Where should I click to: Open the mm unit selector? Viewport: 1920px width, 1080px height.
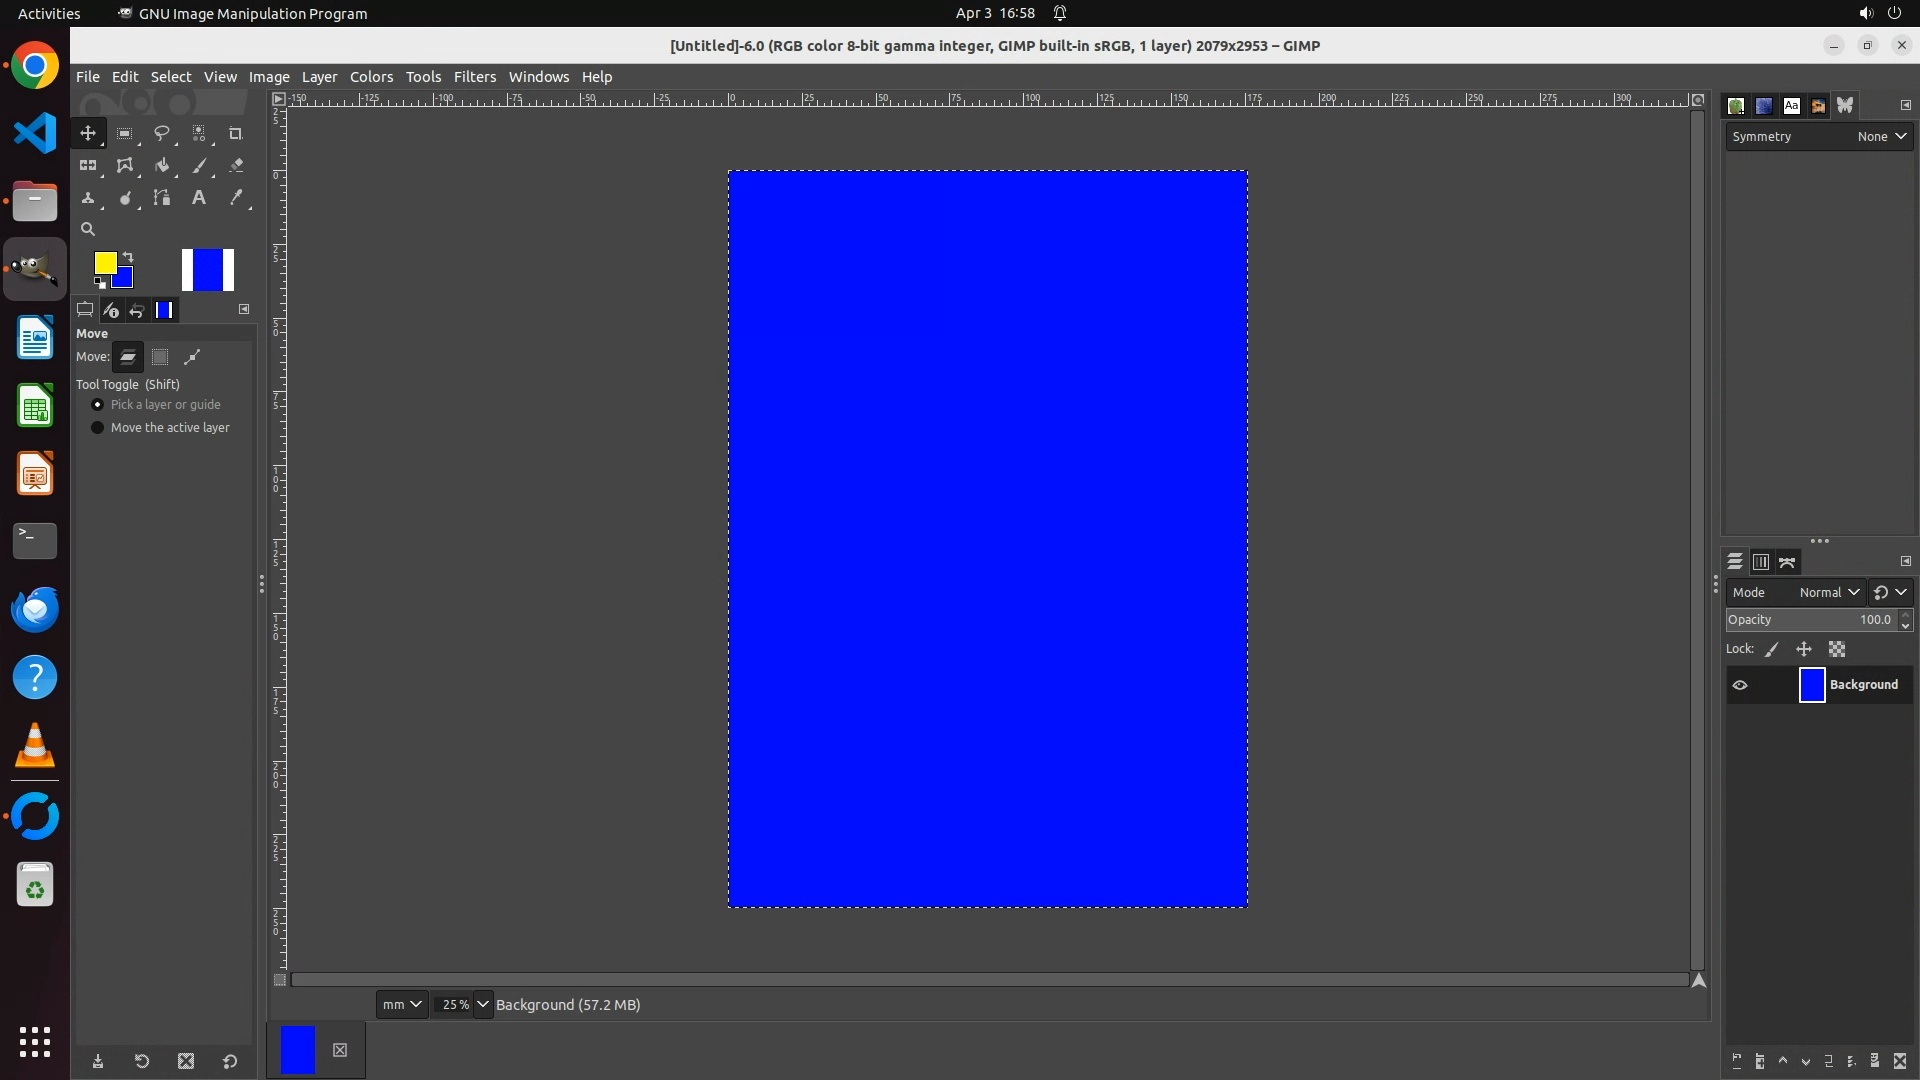click(x=402, y=1004)
